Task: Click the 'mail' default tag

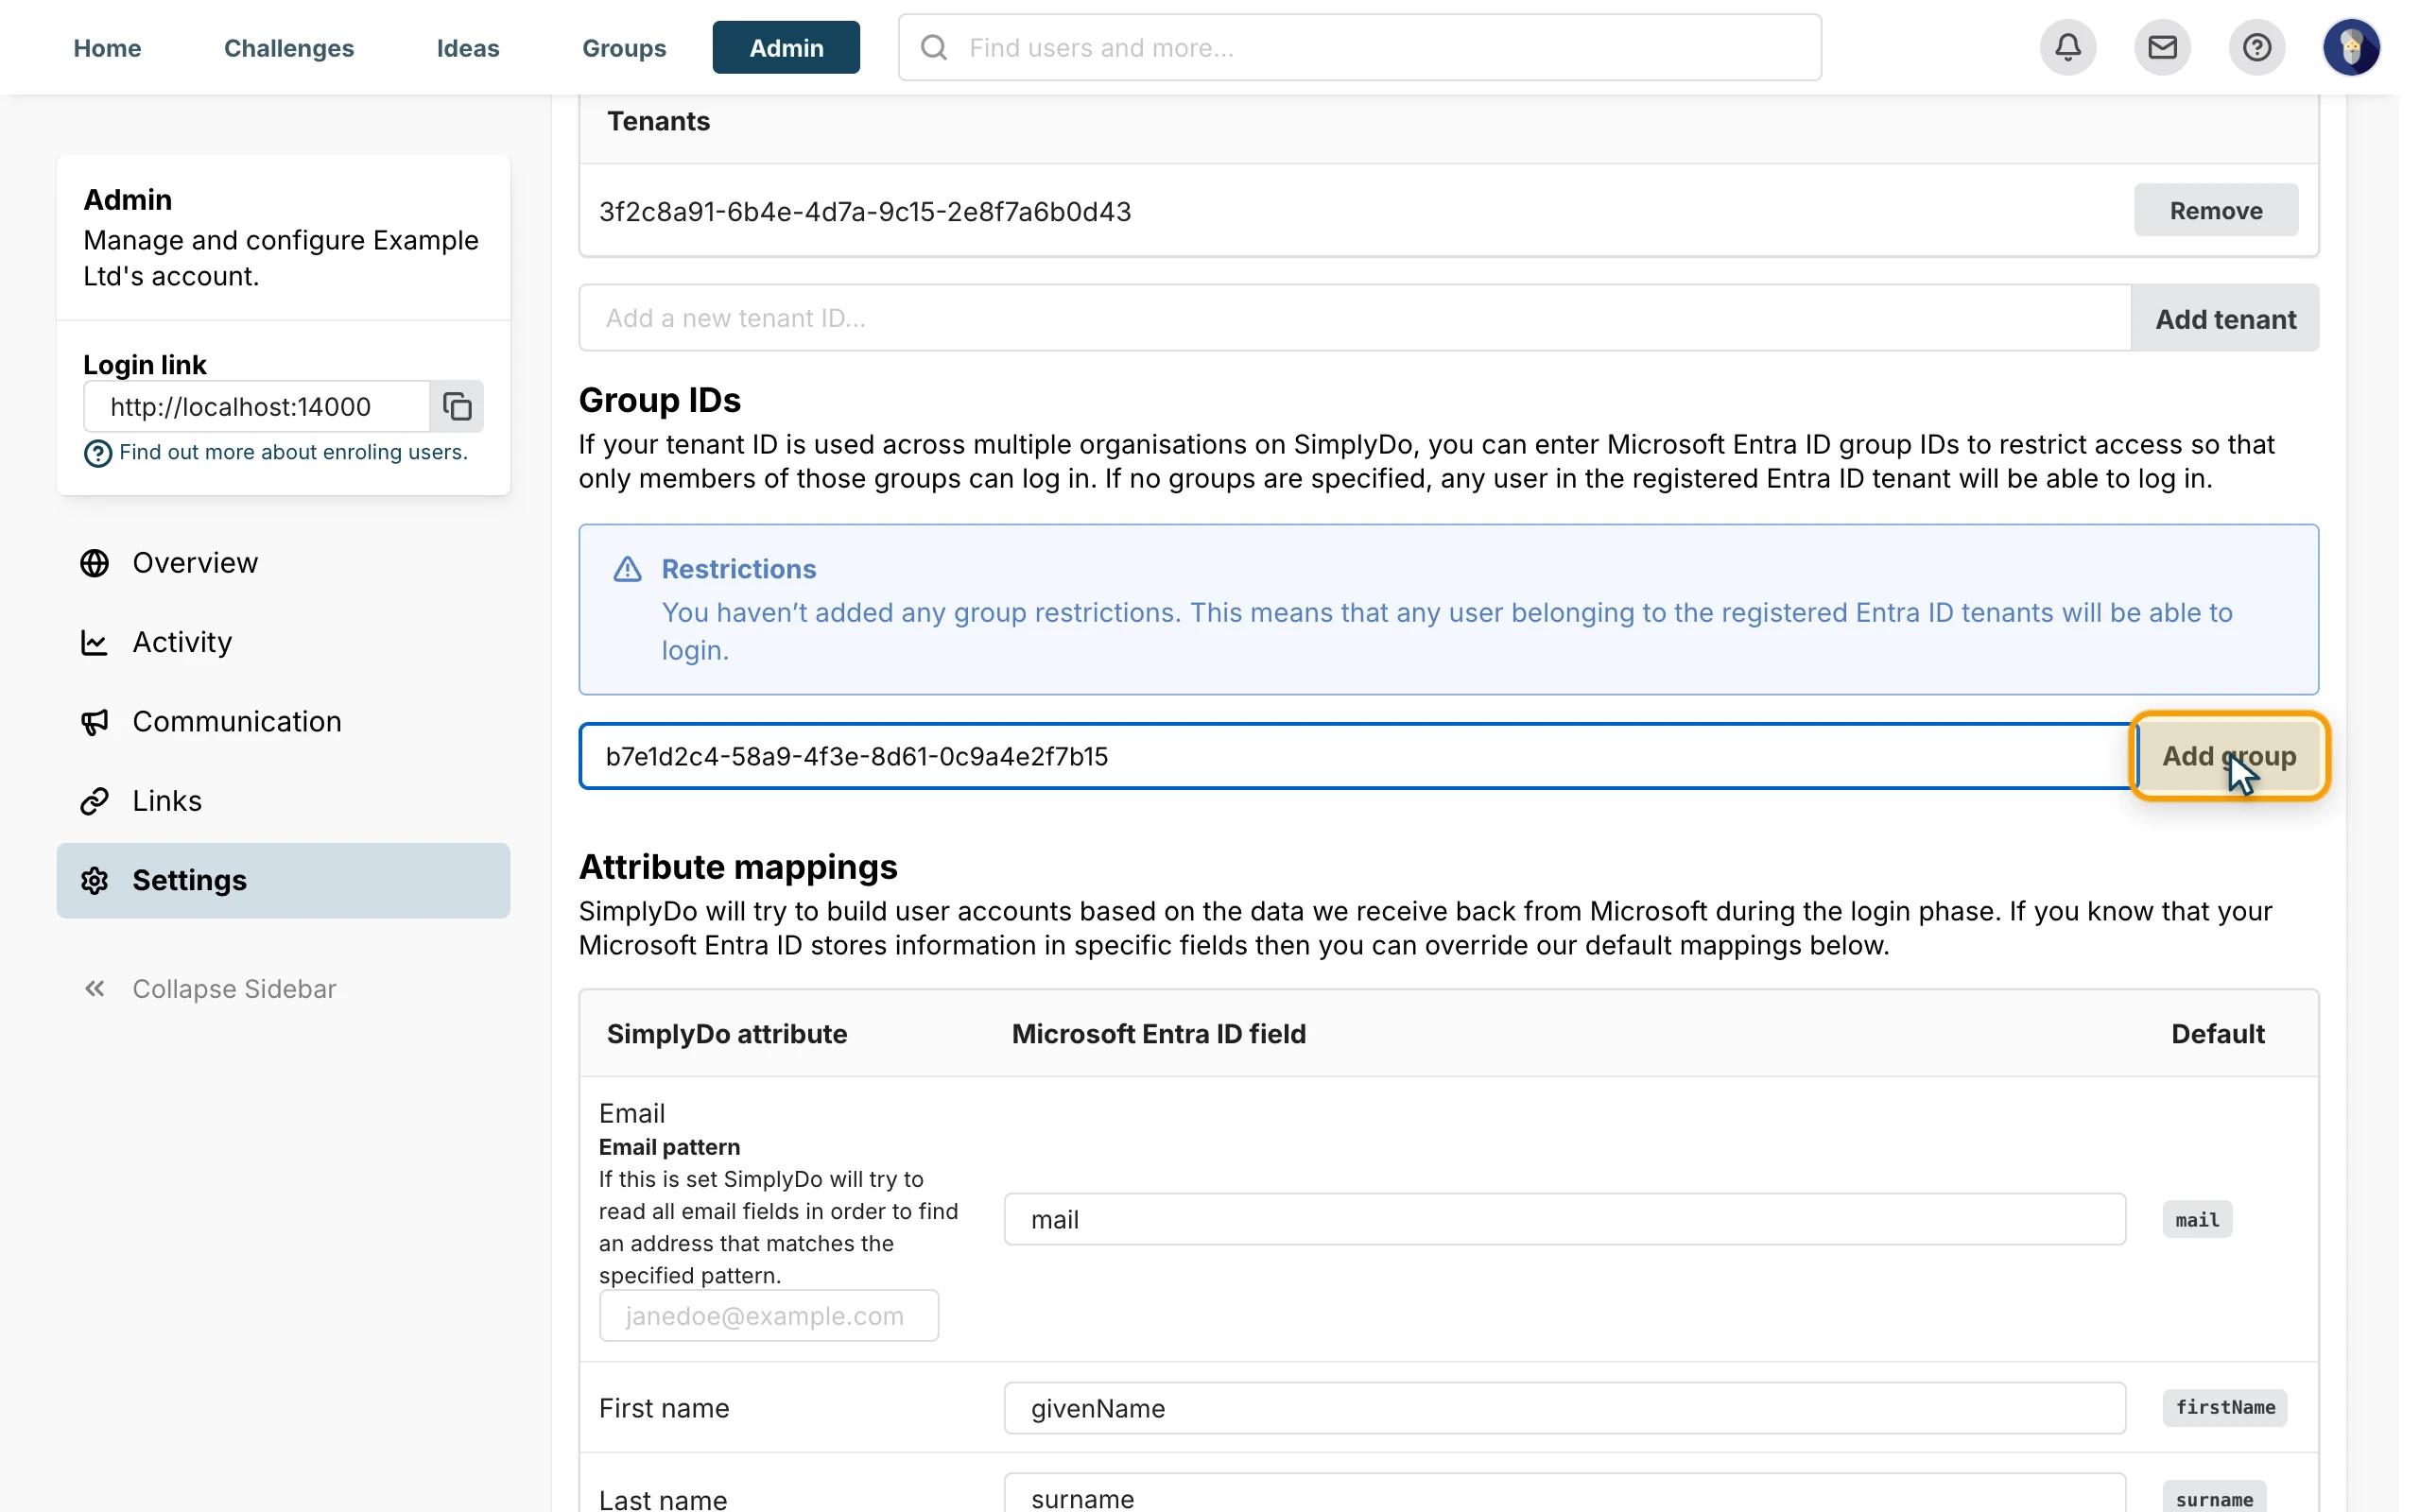Action: coord(2196,1219)
